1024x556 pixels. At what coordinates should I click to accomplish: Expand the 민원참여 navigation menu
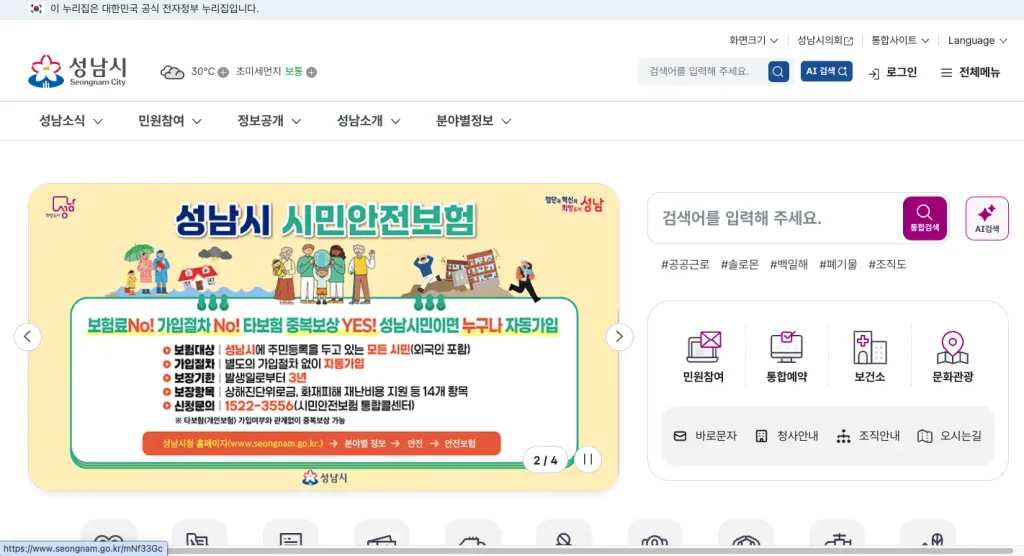(x=170, y=121)
